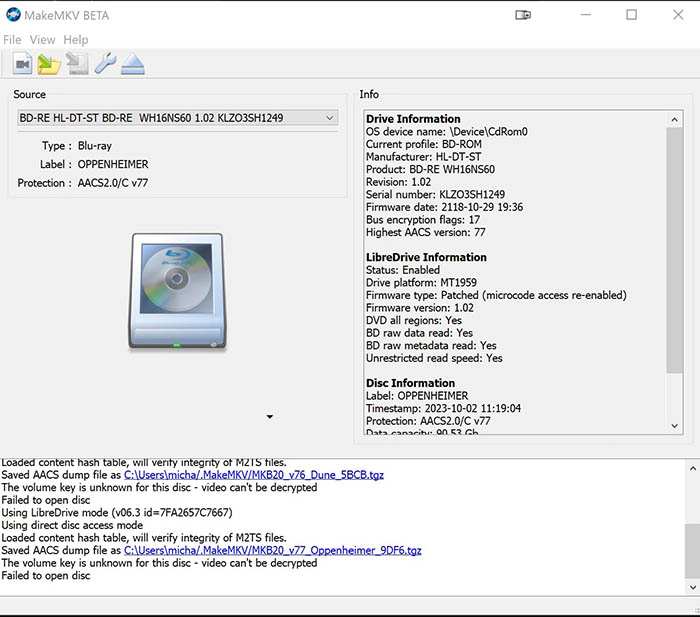Viewport: 700px width, 617px height.
Task: Select the 'Serial number: KLZO3SH1249' line
Action: point(435,195)
